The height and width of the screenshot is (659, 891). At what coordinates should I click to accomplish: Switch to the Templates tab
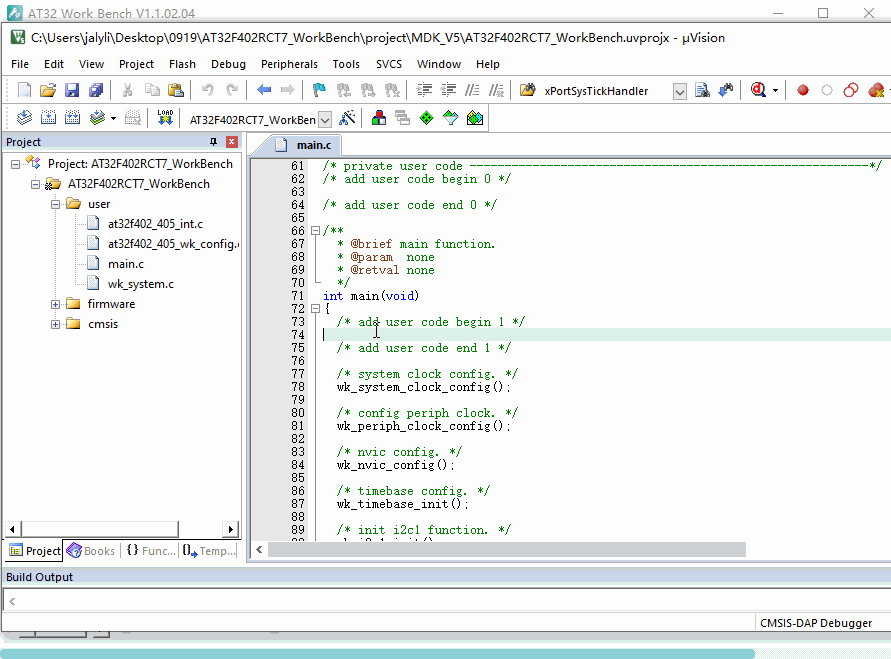(209, 550)
